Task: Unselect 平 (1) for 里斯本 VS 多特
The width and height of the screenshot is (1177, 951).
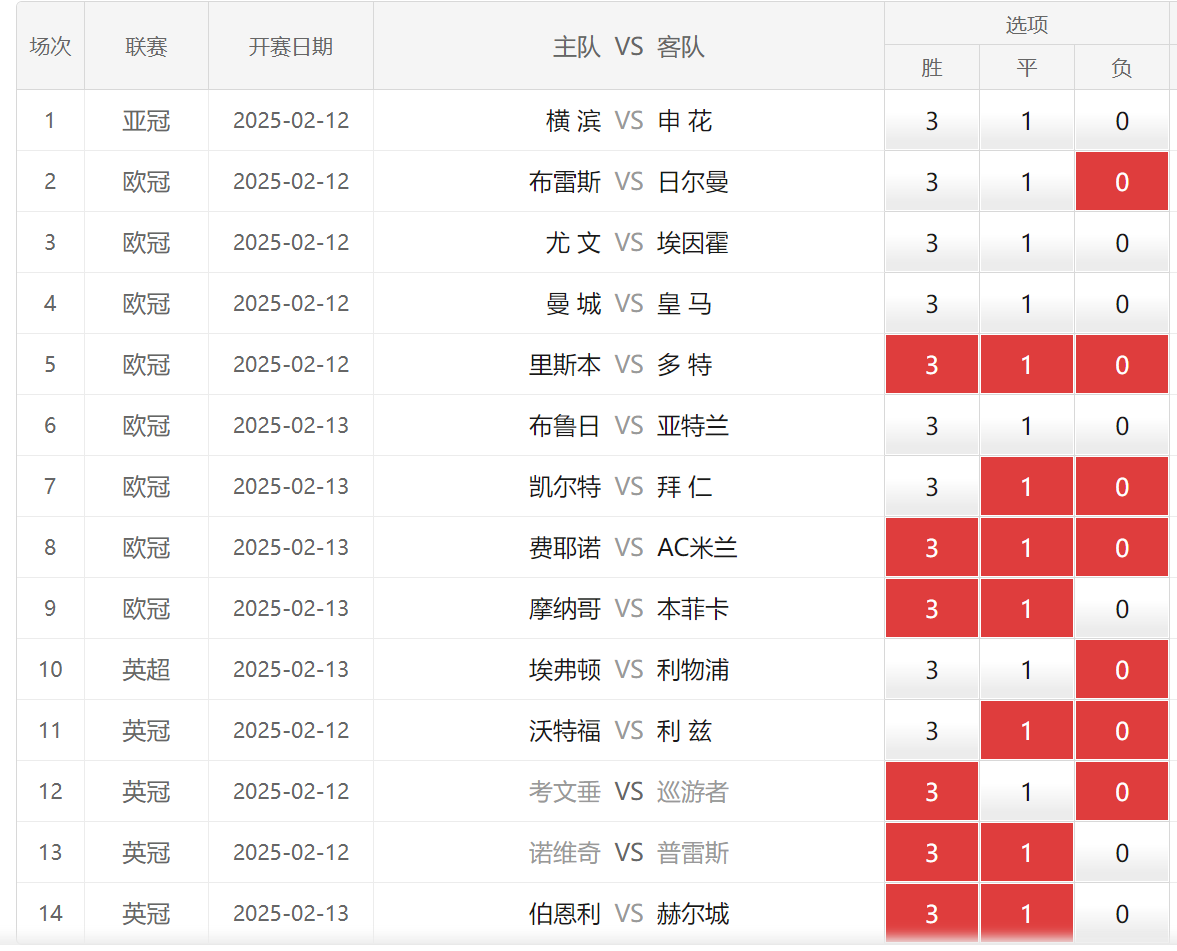Action: [x=1026, y=365]
